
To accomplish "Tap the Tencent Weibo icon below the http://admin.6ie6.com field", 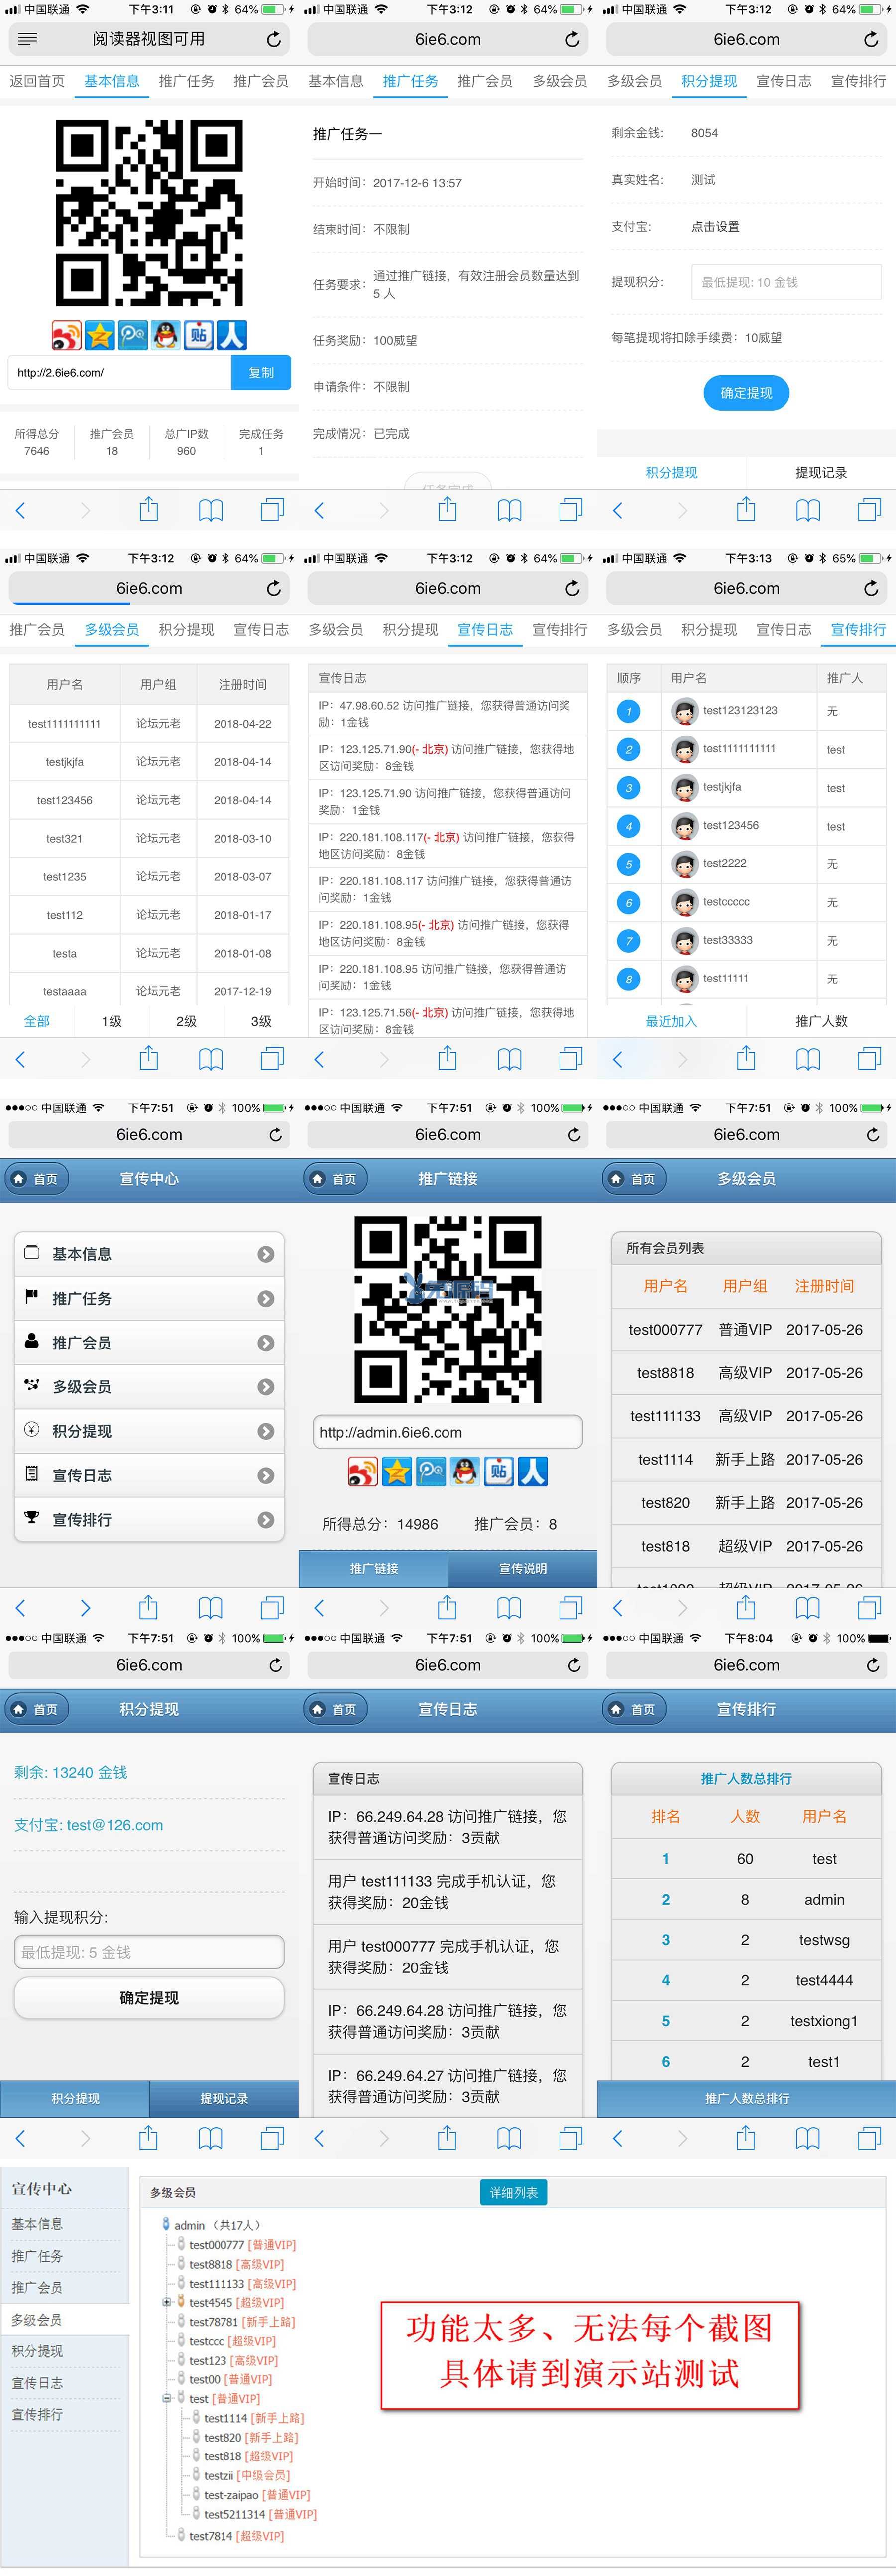I will (431, 1471).
